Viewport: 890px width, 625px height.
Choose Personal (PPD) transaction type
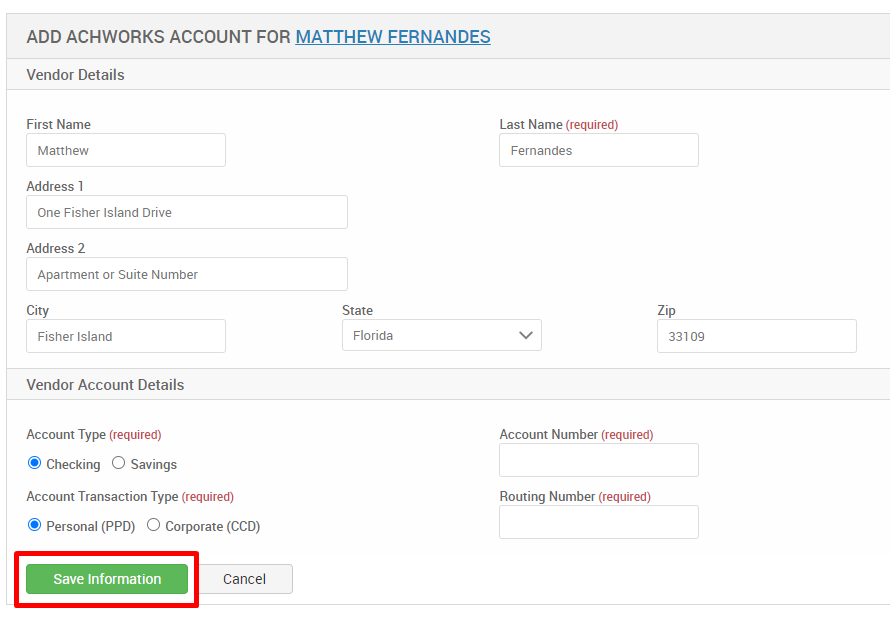point(34,525)
